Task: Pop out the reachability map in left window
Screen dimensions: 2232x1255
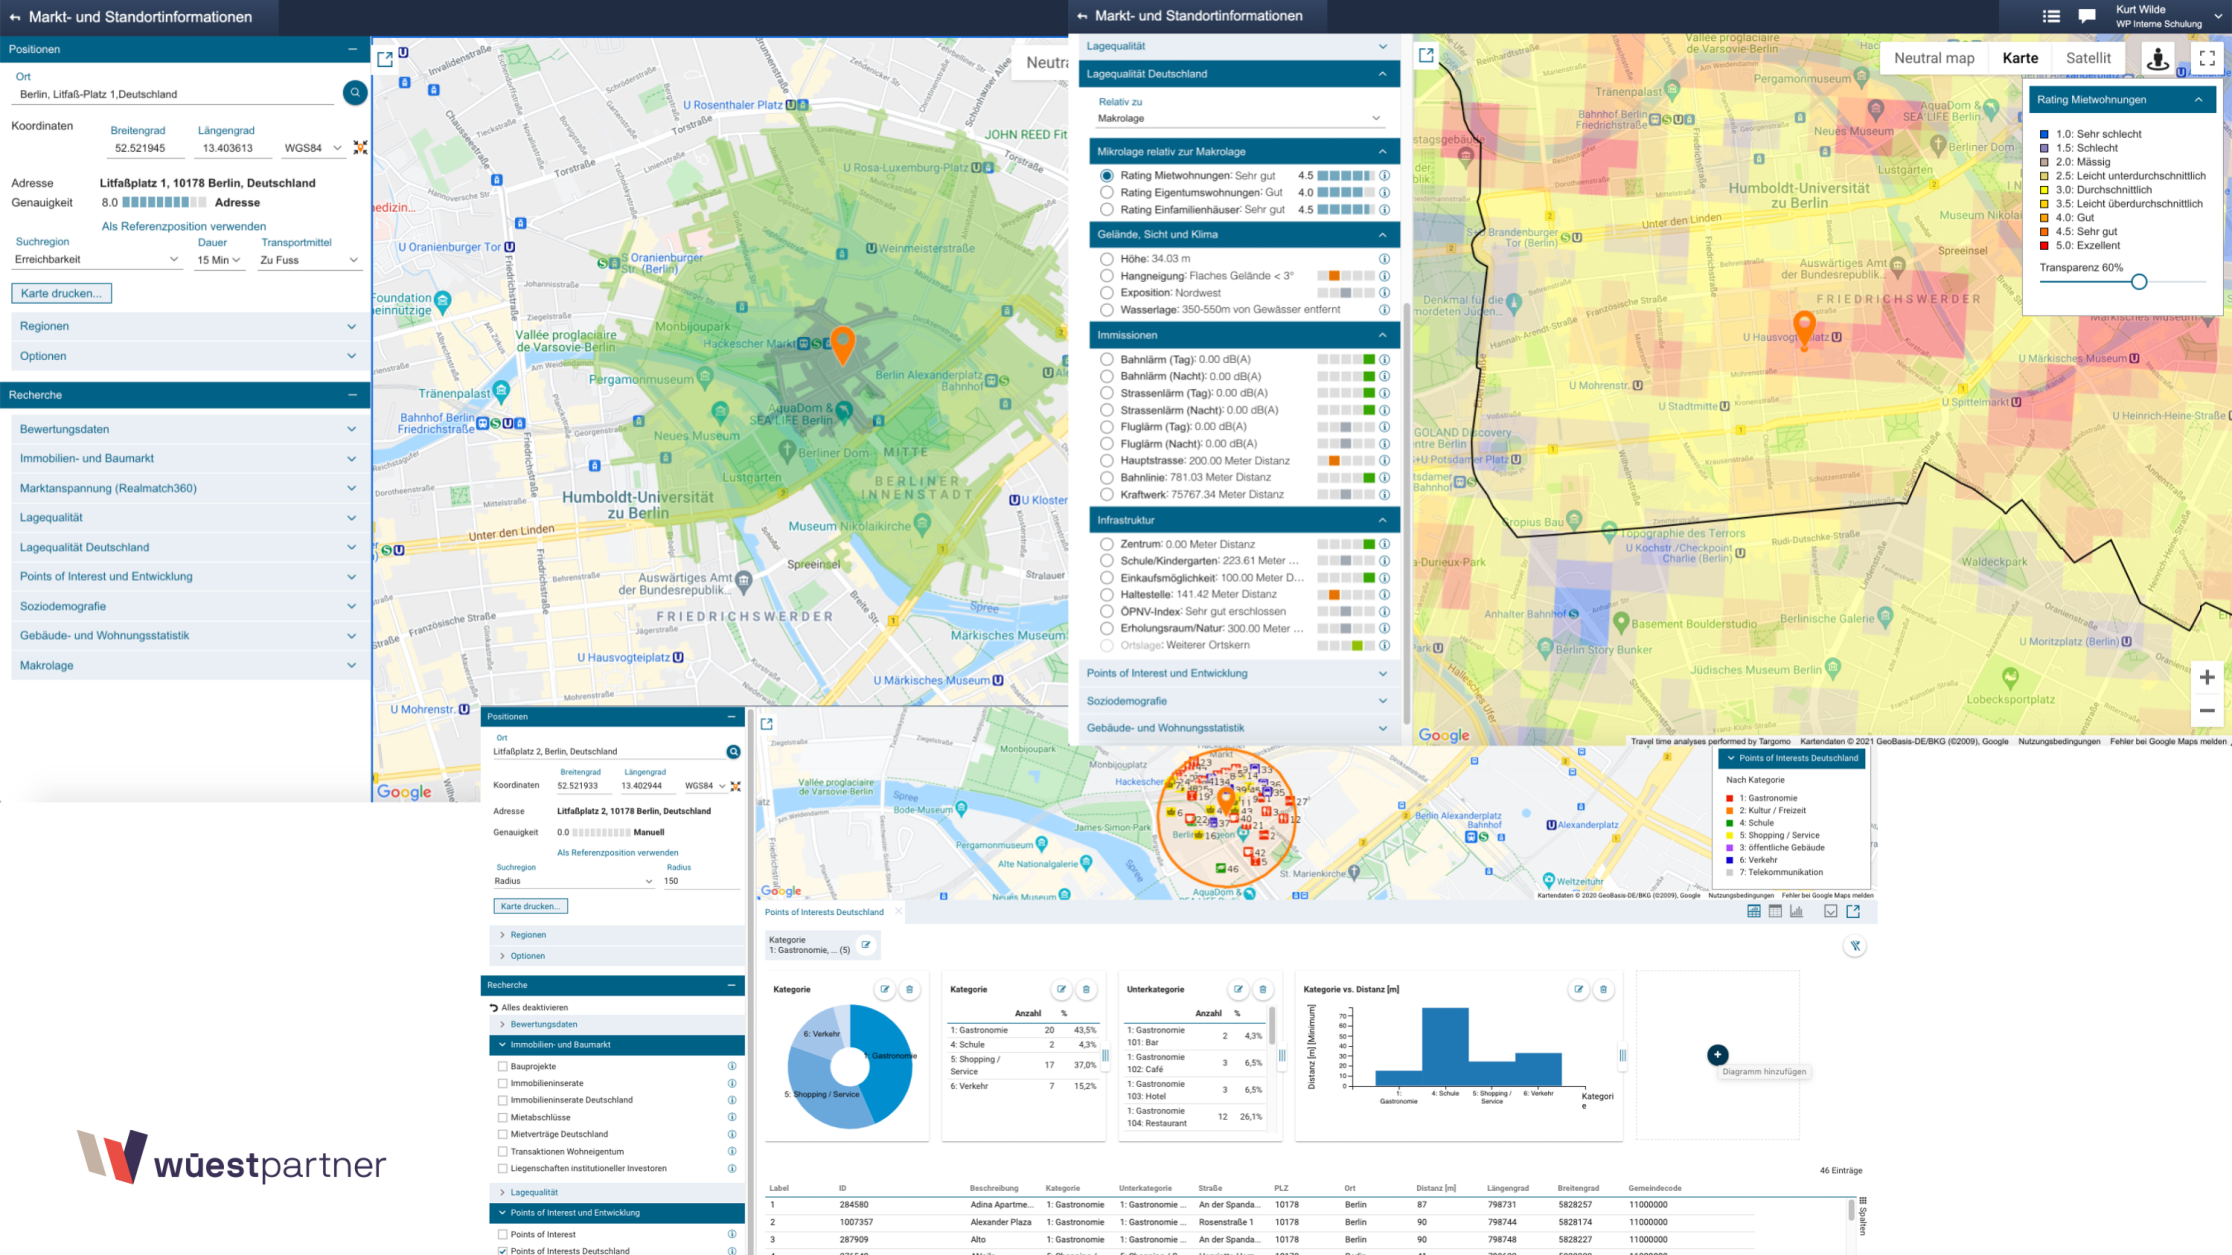Action: click(x=385, y=59)
